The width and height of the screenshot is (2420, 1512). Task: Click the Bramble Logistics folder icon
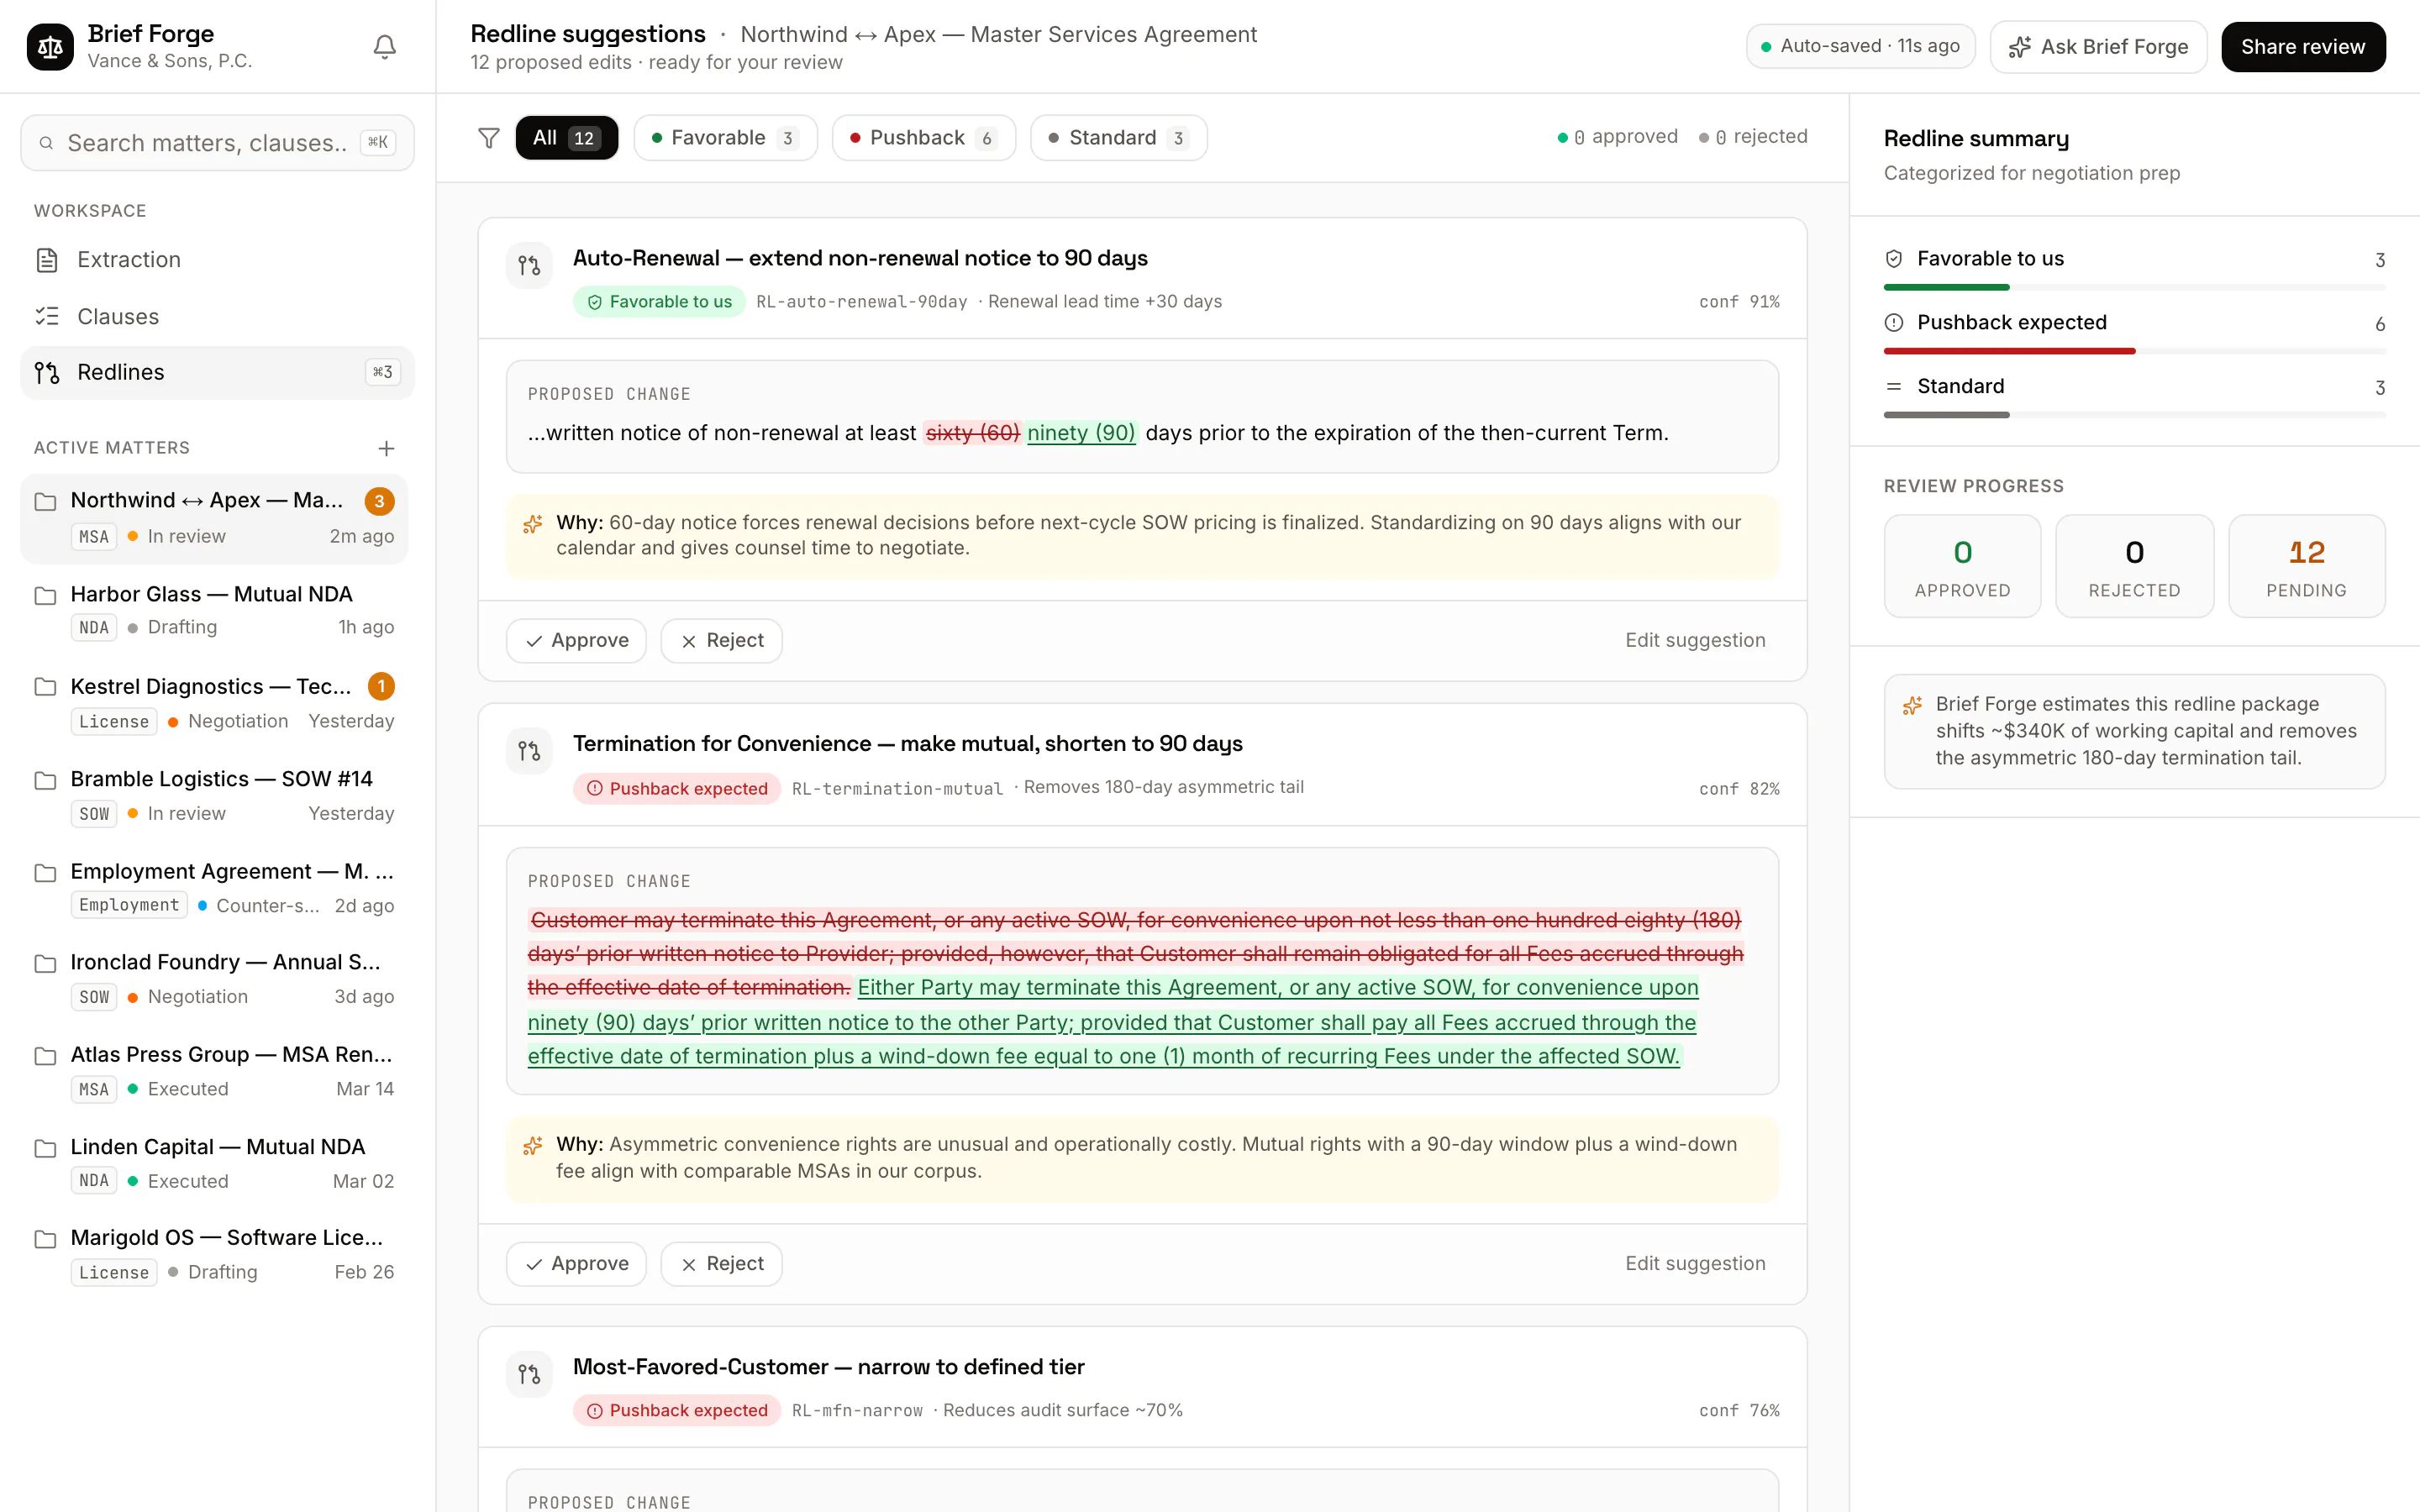click(x=46, y=780)
